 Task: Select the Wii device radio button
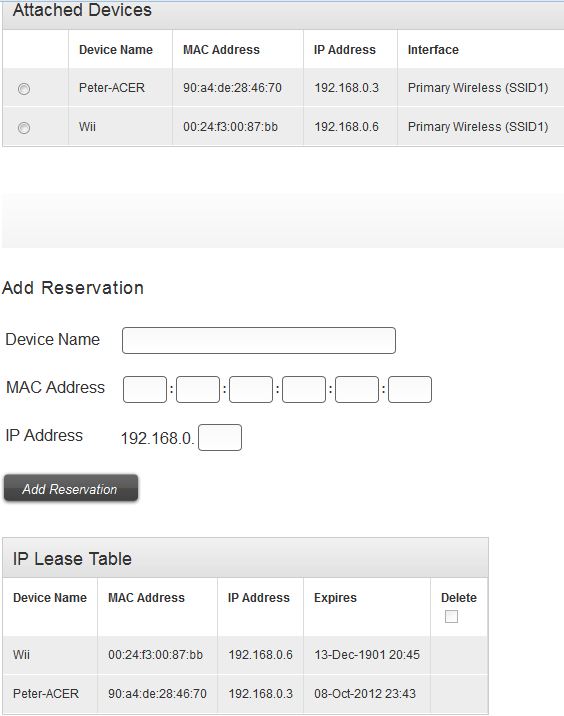point(24,127)
